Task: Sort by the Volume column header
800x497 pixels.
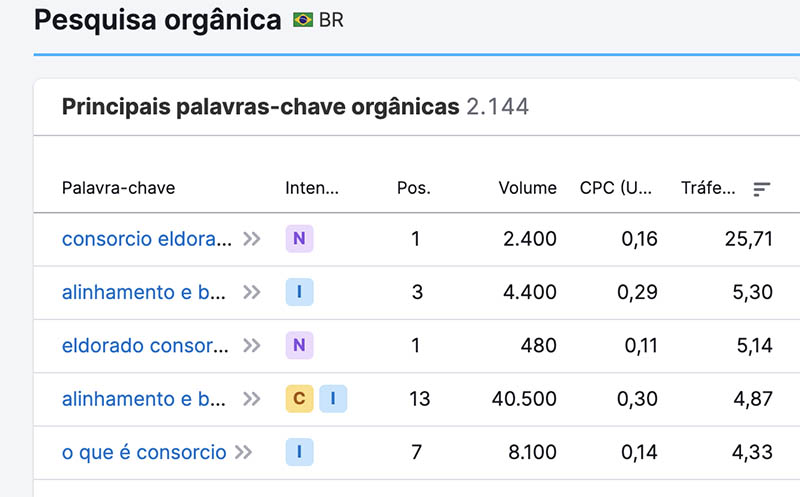Action: [527, 188]
